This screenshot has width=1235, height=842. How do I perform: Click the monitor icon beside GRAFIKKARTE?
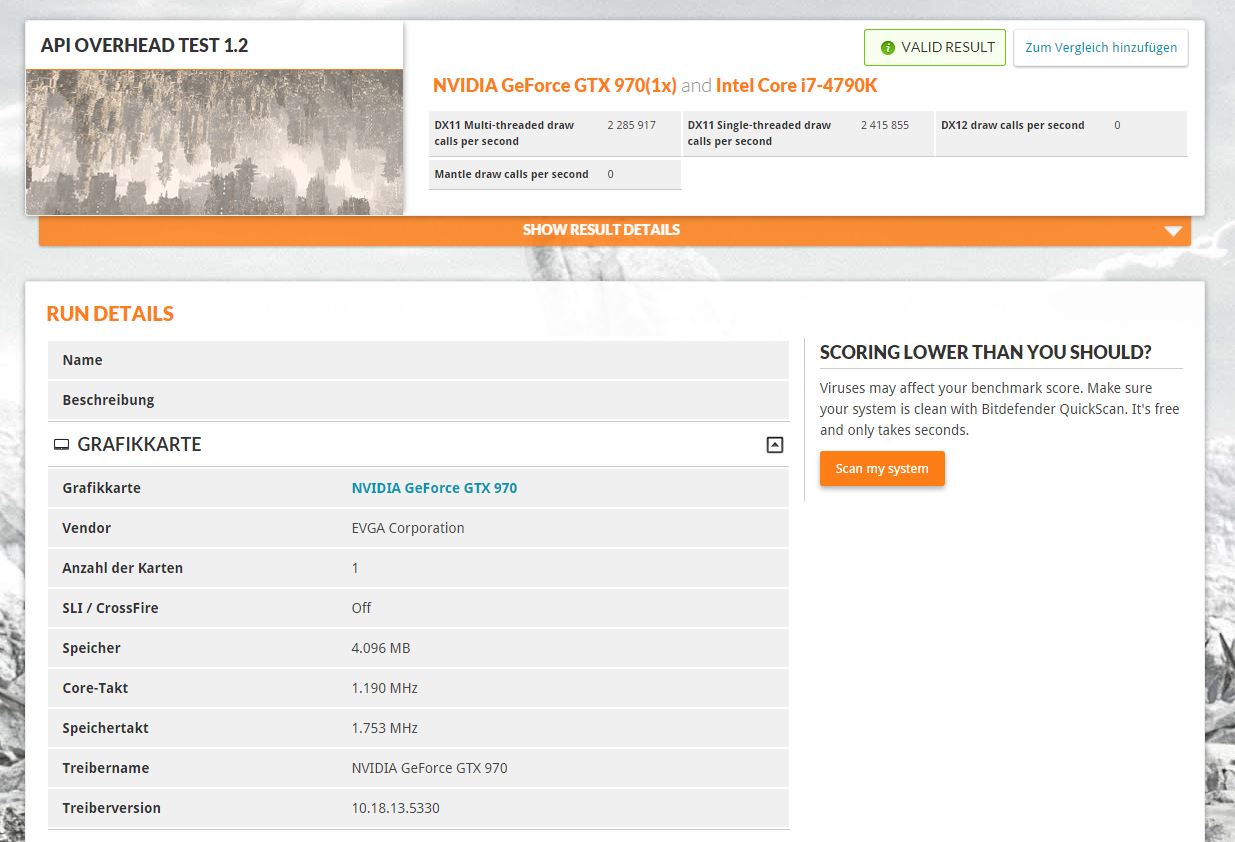[61, 445]
